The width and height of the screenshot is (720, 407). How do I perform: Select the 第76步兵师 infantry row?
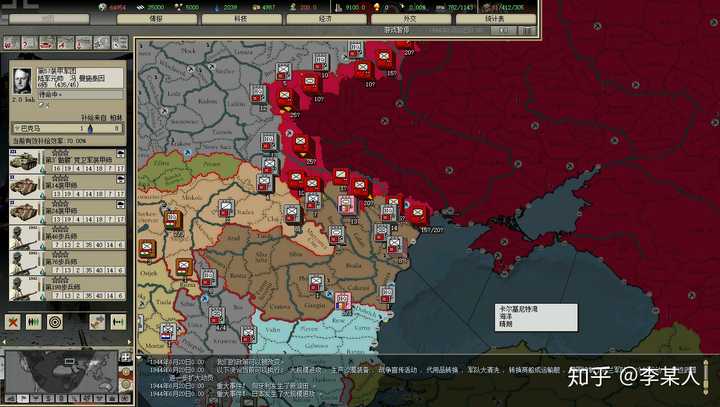pos(68,263)
